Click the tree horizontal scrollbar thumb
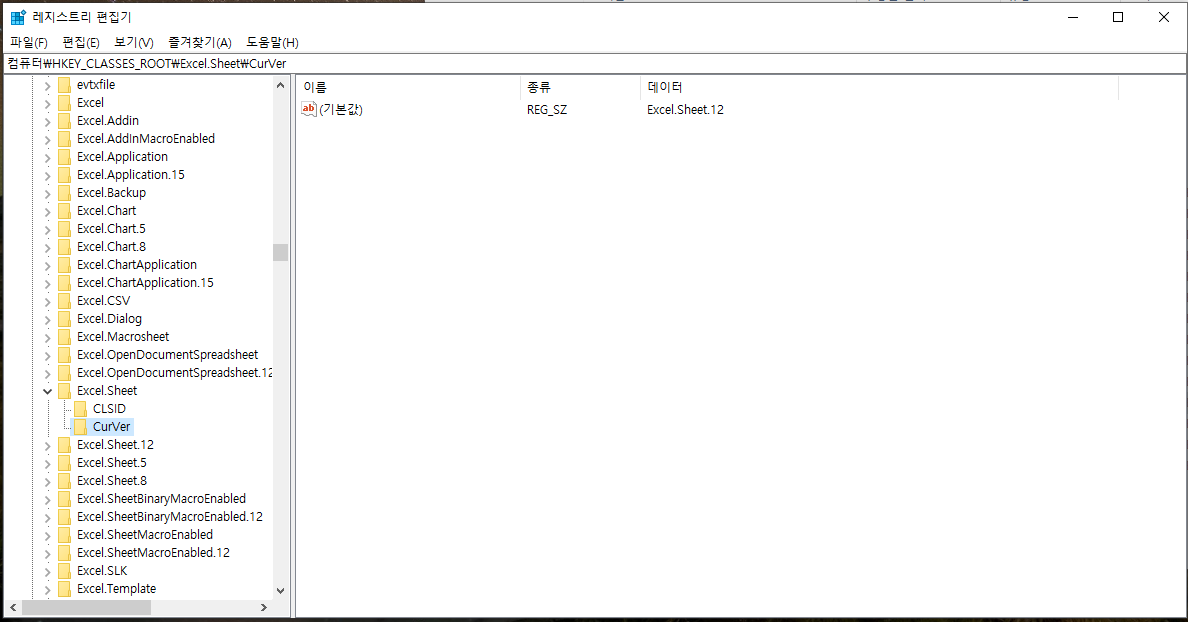Viewport: 1188px width, 622px height. tap(86, 608)
